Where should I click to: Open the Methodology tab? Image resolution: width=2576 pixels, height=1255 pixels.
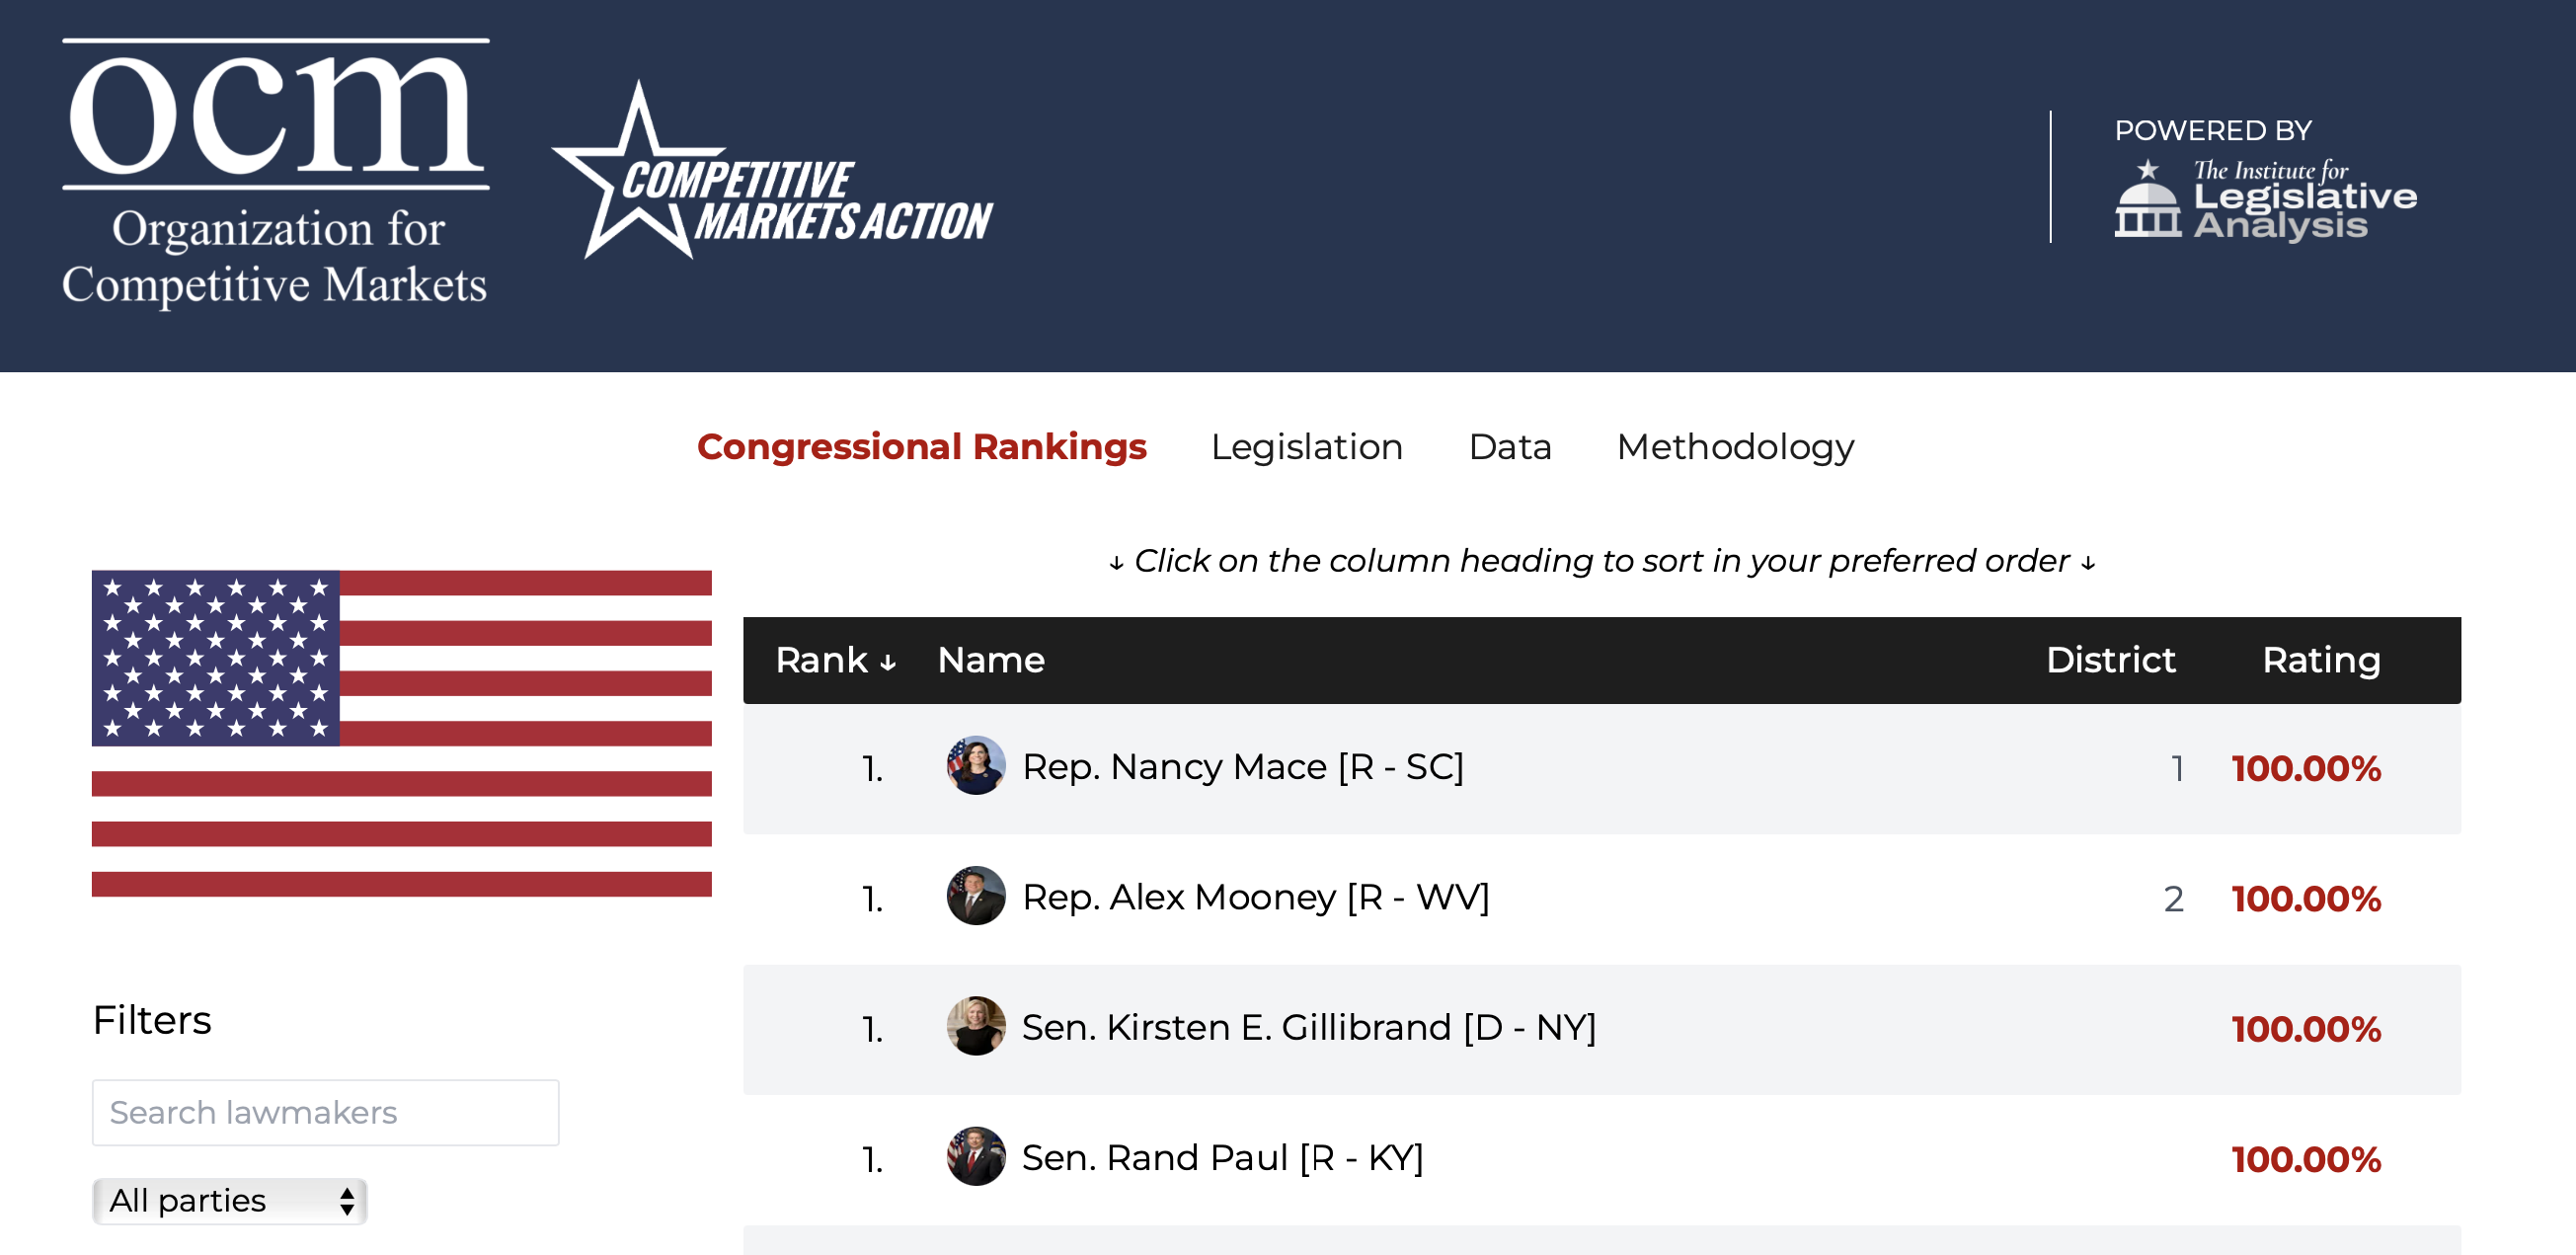tap(1734, 446)
